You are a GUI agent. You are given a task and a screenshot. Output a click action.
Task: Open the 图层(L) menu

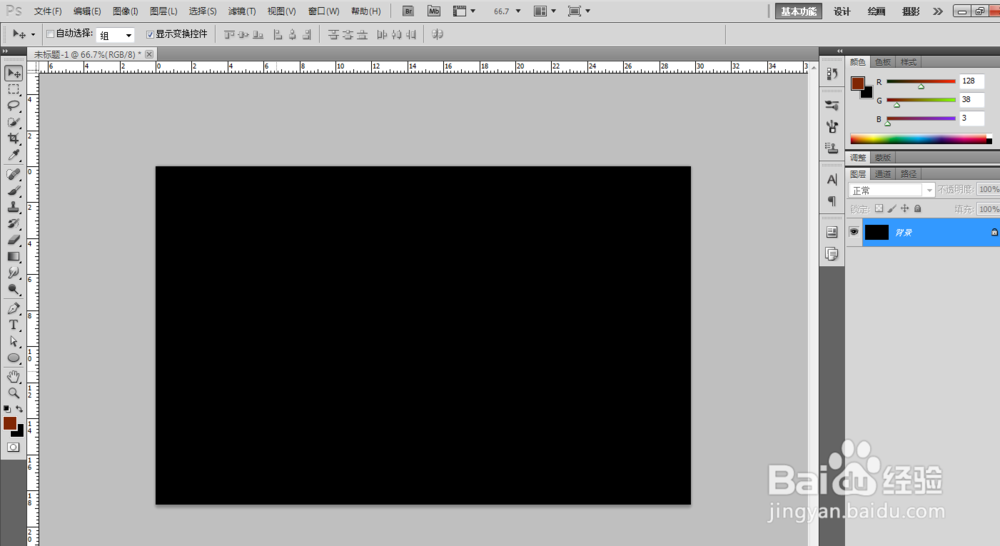click(163, 11)
